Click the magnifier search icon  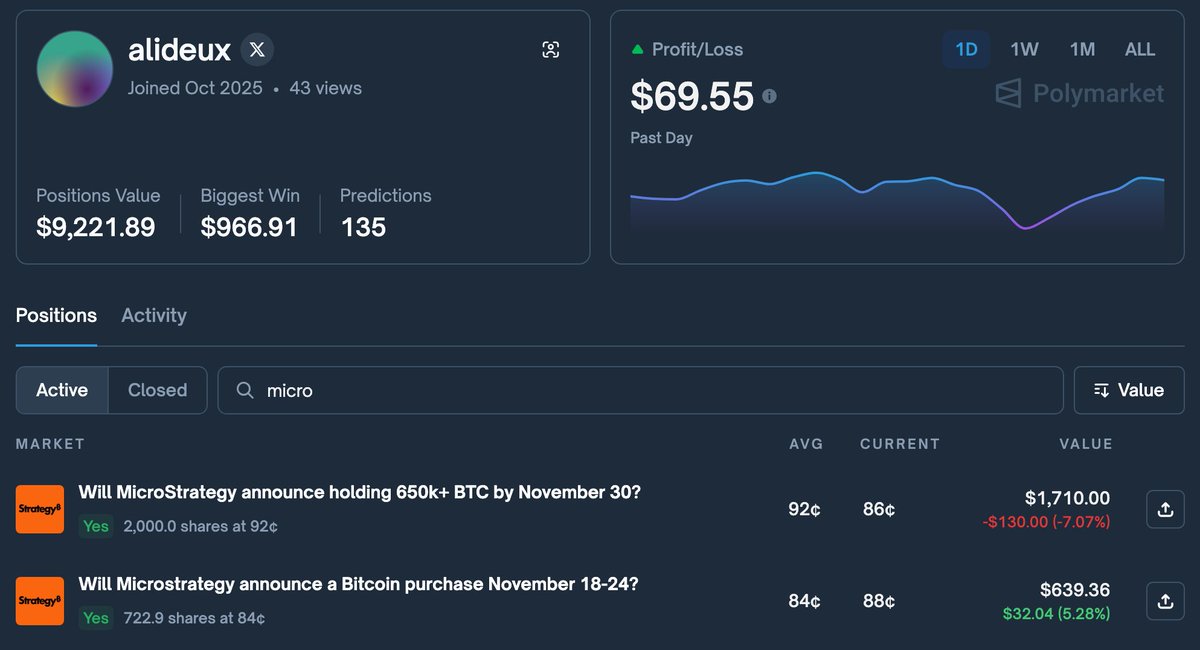click(245, 390)
